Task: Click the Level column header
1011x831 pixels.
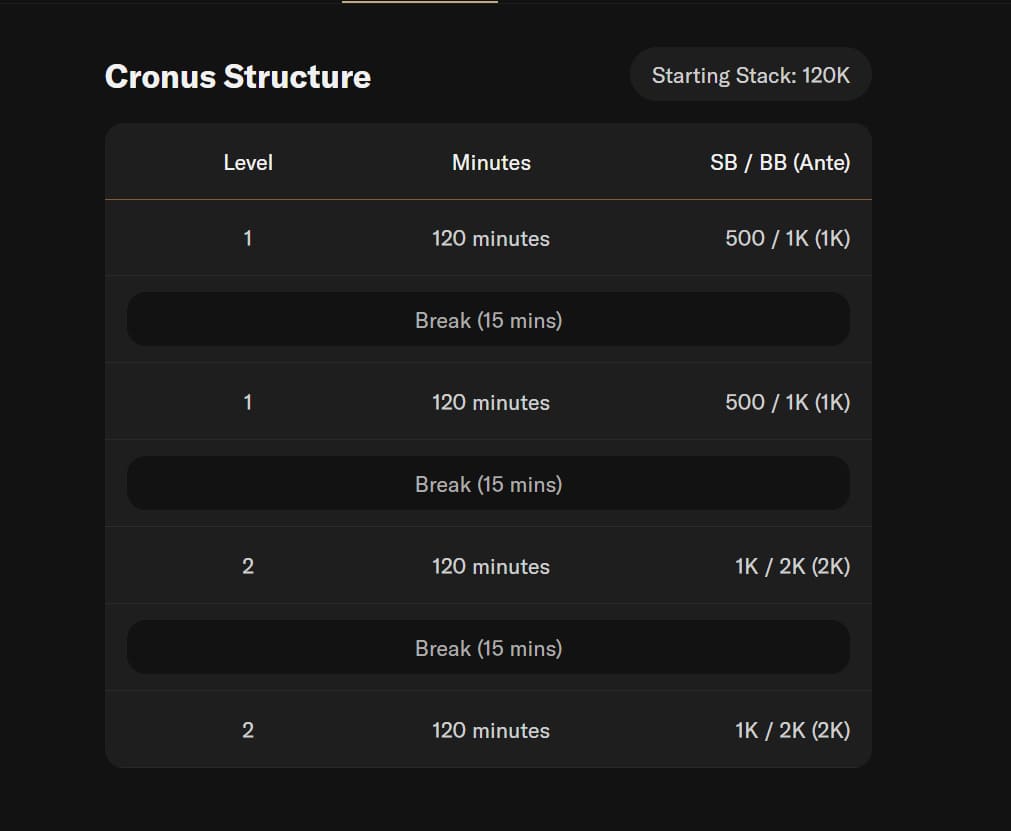Action: [248, 162]
